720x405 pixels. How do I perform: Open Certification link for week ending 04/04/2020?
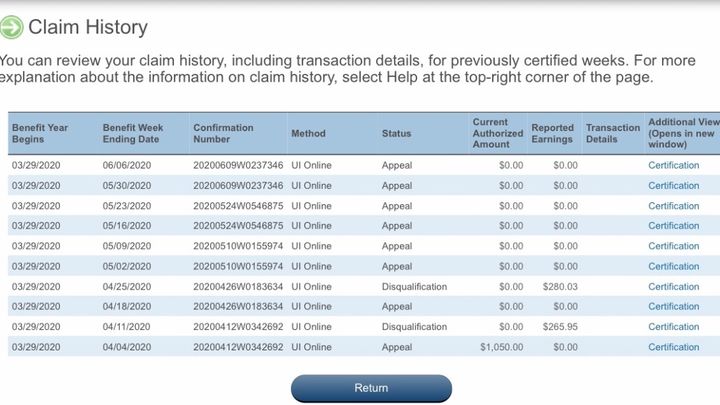click(x=674, y=347)
